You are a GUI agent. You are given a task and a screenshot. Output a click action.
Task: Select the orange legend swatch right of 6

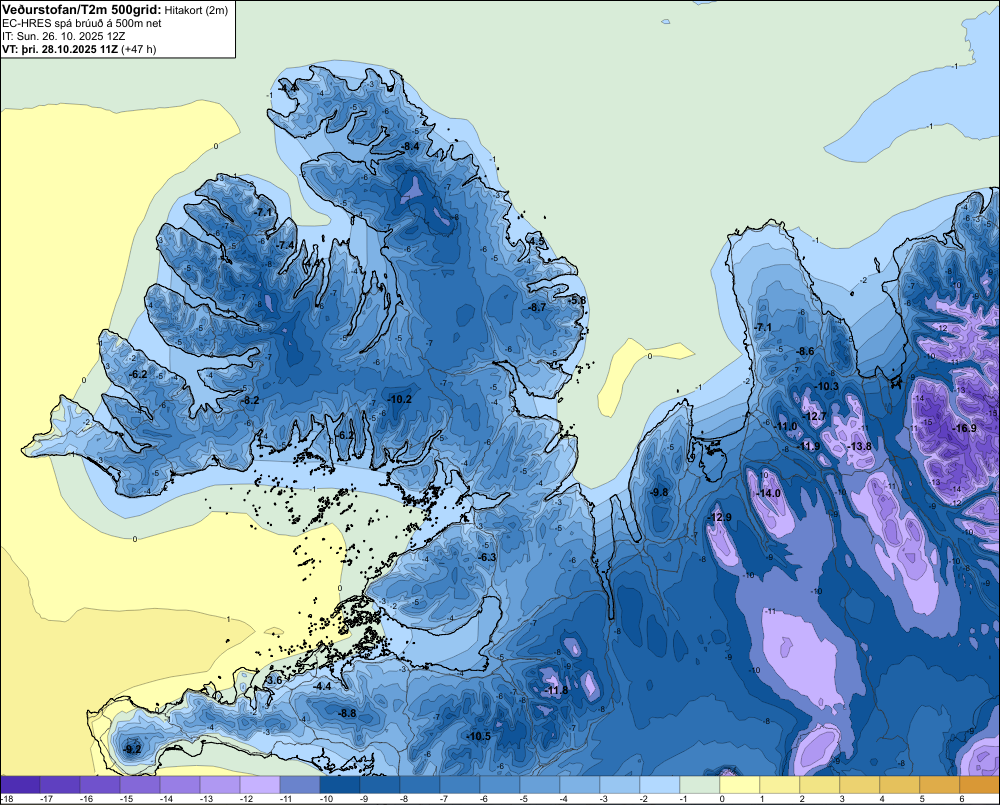pyautogui.click(x=980, y=785)
